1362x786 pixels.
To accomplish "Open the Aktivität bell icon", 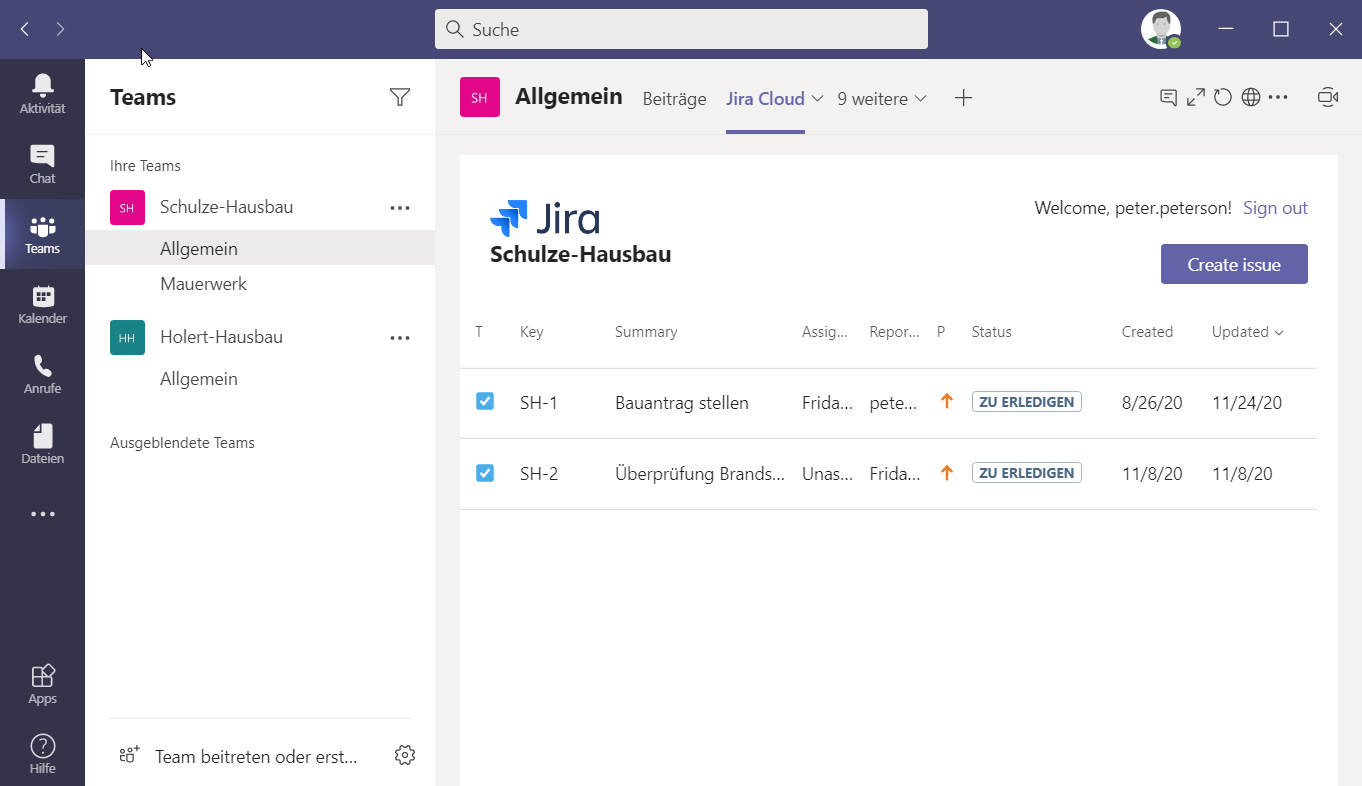I will click(42, 94).
